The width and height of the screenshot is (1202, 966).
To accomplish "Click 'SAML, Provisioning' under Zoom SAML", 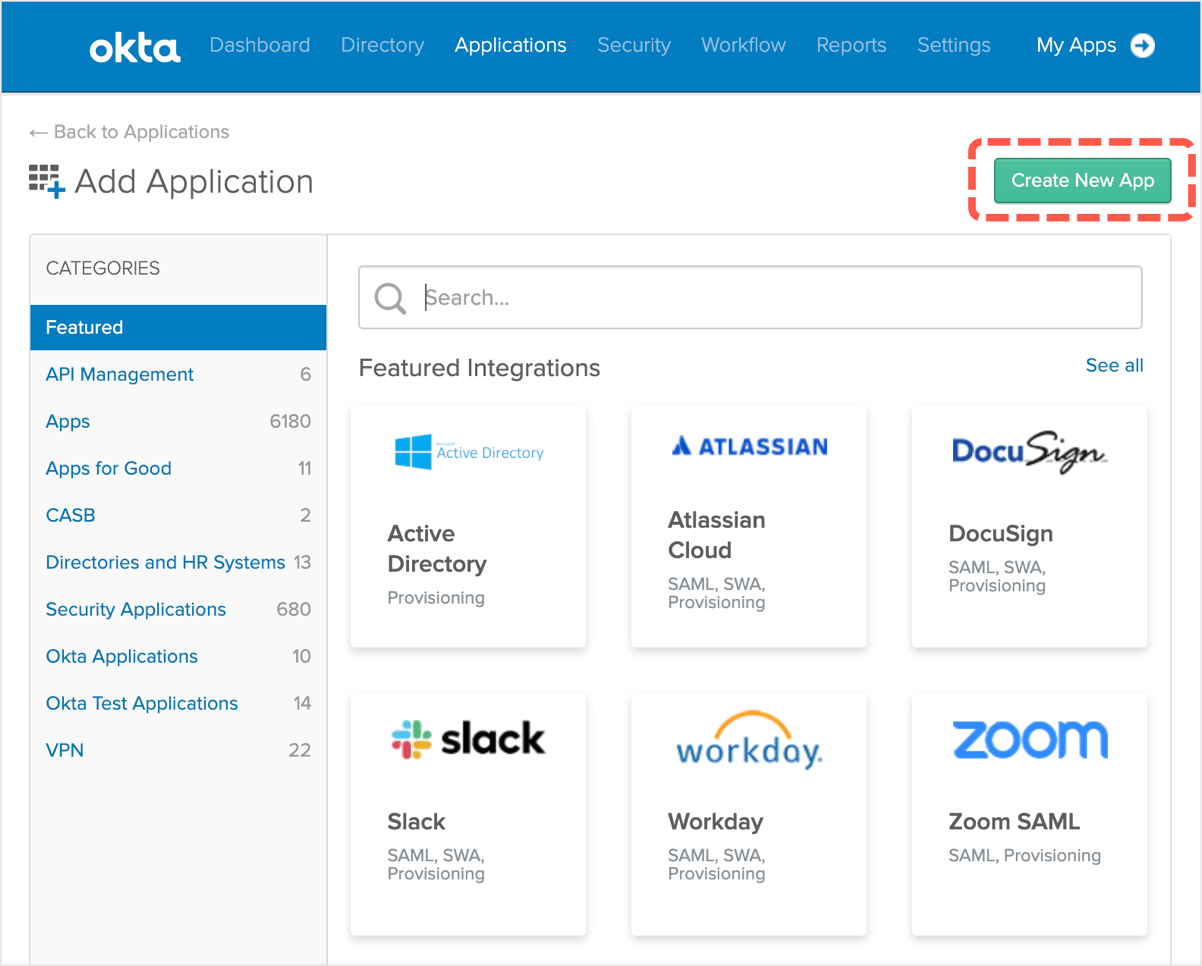I will pyautogui.click(x=1024, y=855).
